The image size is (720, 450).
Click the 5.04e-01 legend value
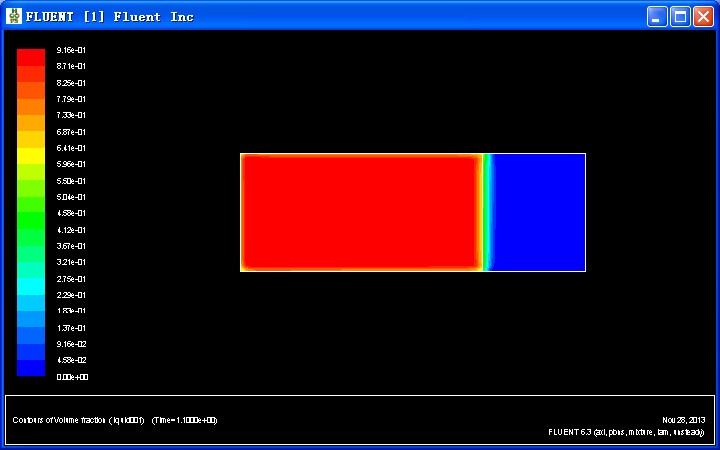tap(71, 197)
